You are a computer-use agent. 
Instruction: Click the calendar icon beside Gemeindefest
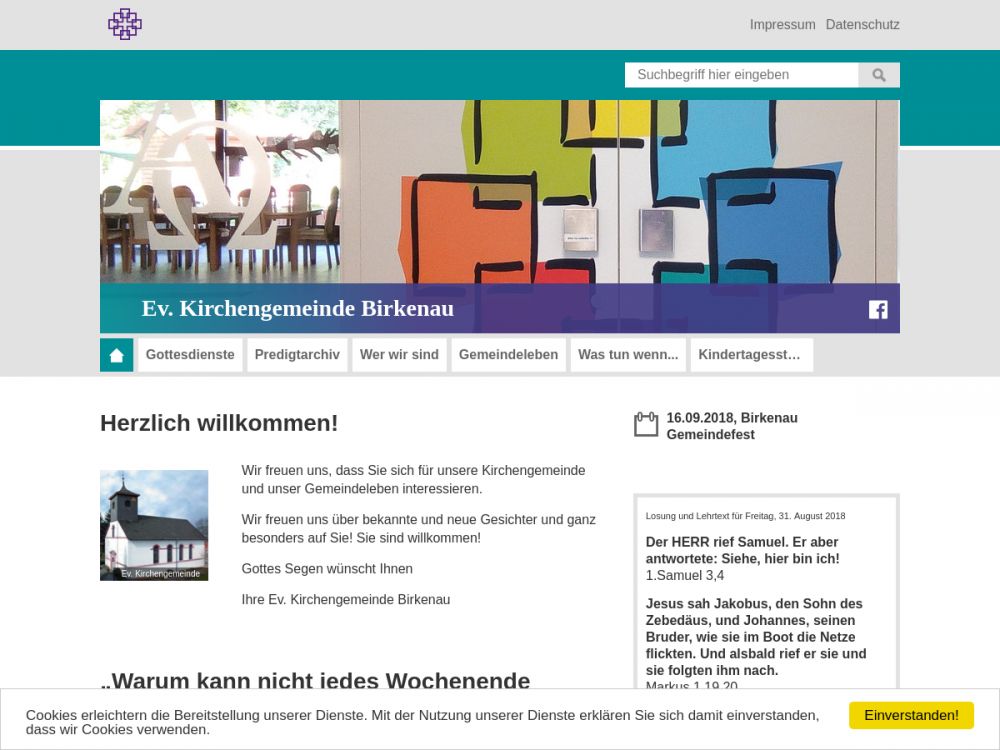pos(646,425)
